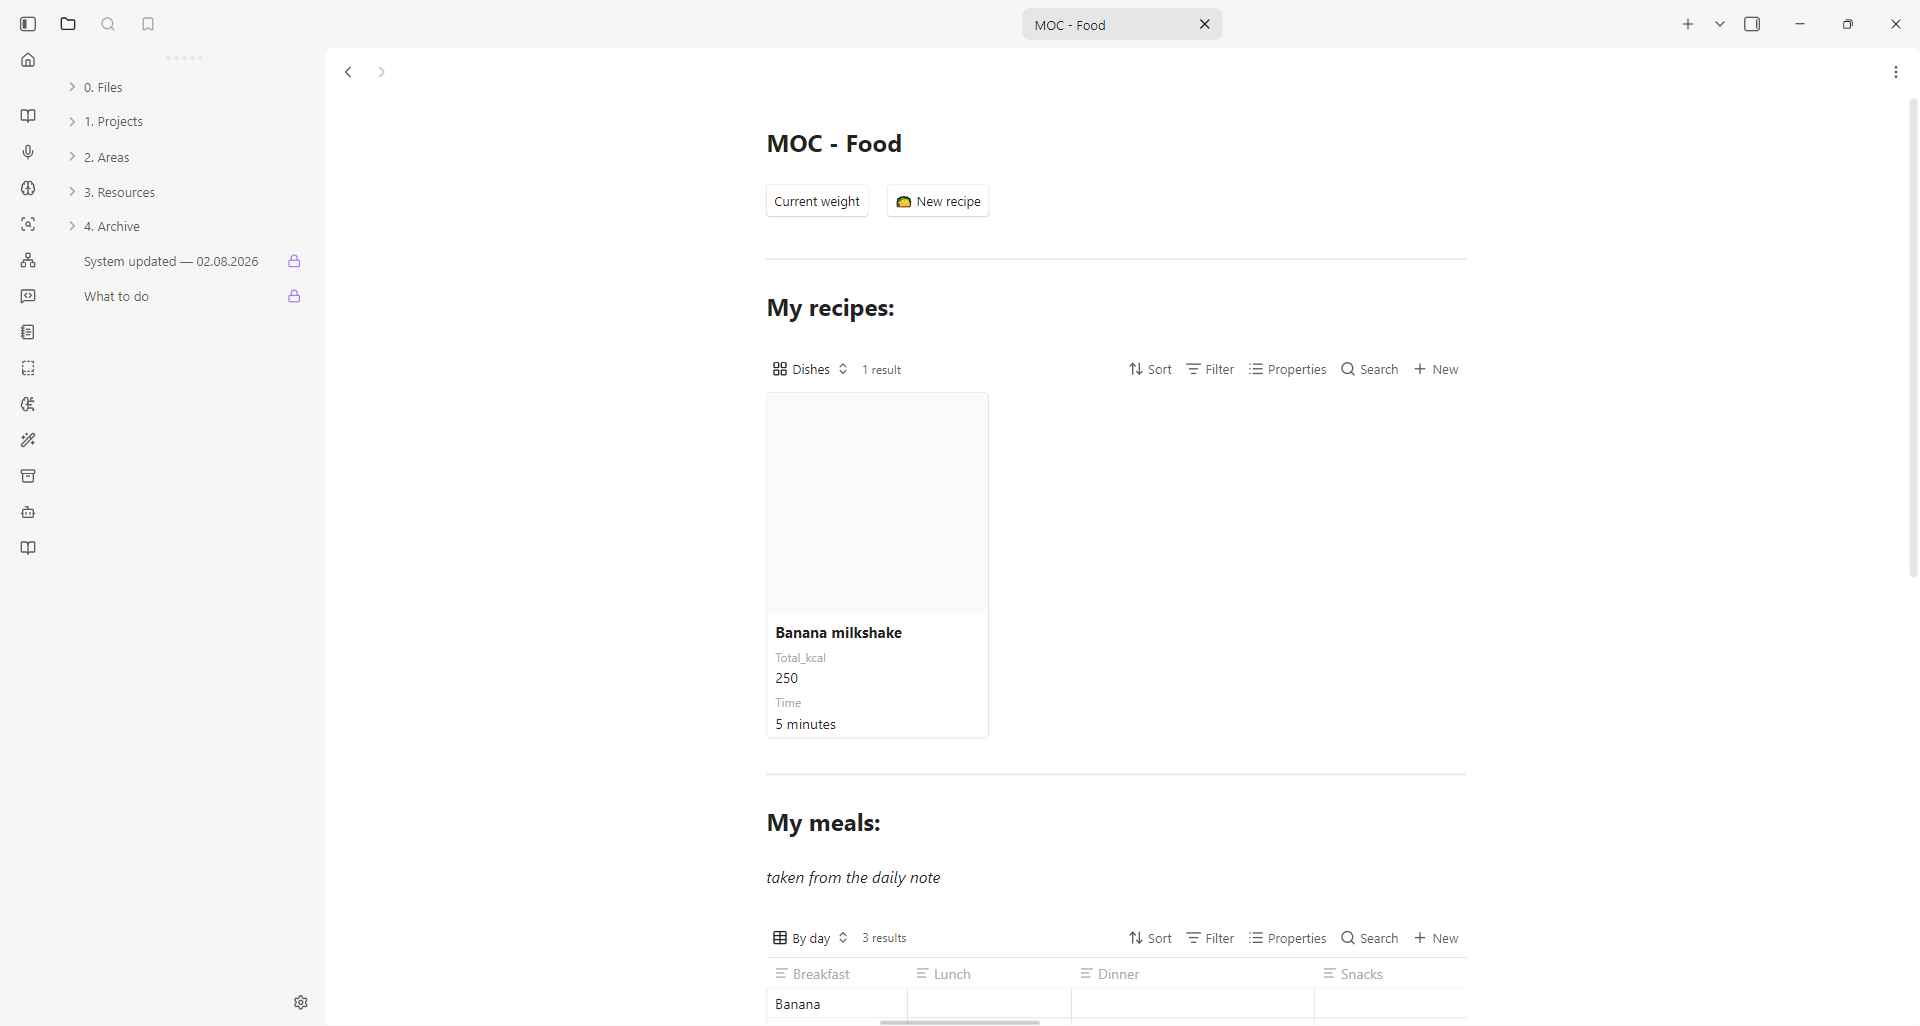The width and height of the screenshot is (1920, 1026).
Task: Click the microphone audio recorder ribbon icon
Action: coord(28,152)
